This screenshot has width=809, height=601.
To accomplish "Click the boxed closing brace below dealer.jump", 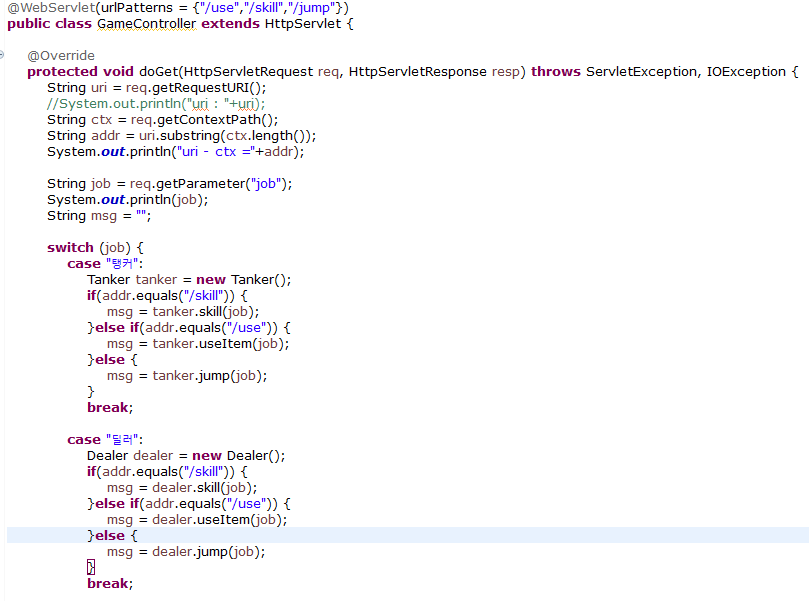I will click(91, 567).
